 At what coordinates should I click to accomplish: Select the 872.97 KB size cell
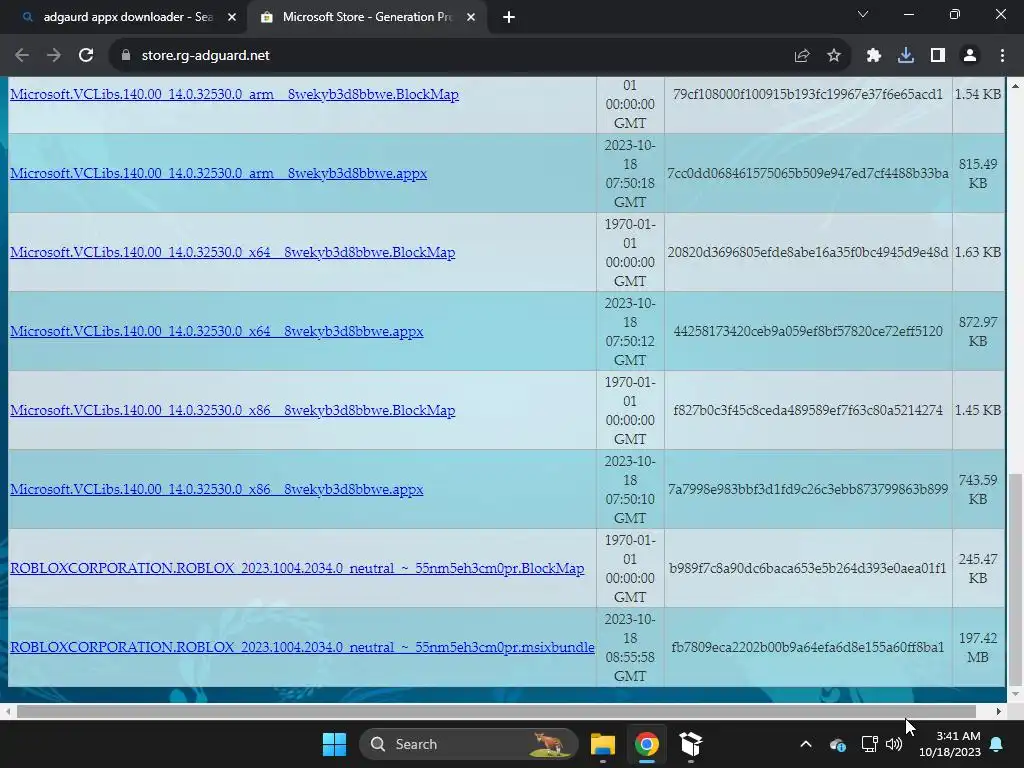[978, 331]
